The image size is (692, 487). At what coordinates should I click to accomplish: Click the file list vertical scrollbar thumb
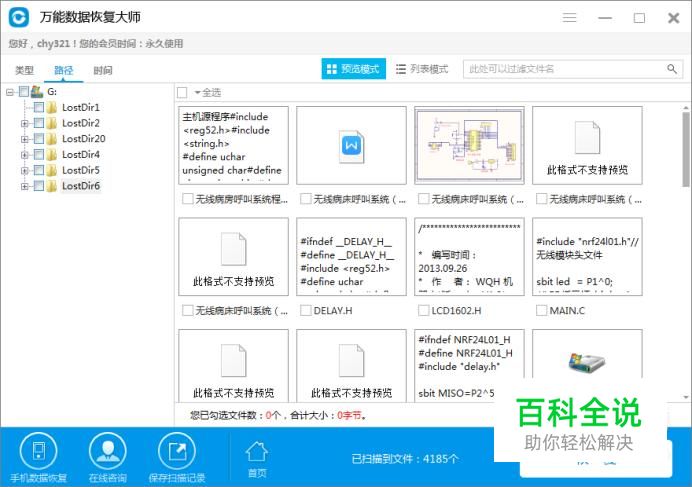pos(686,149)
